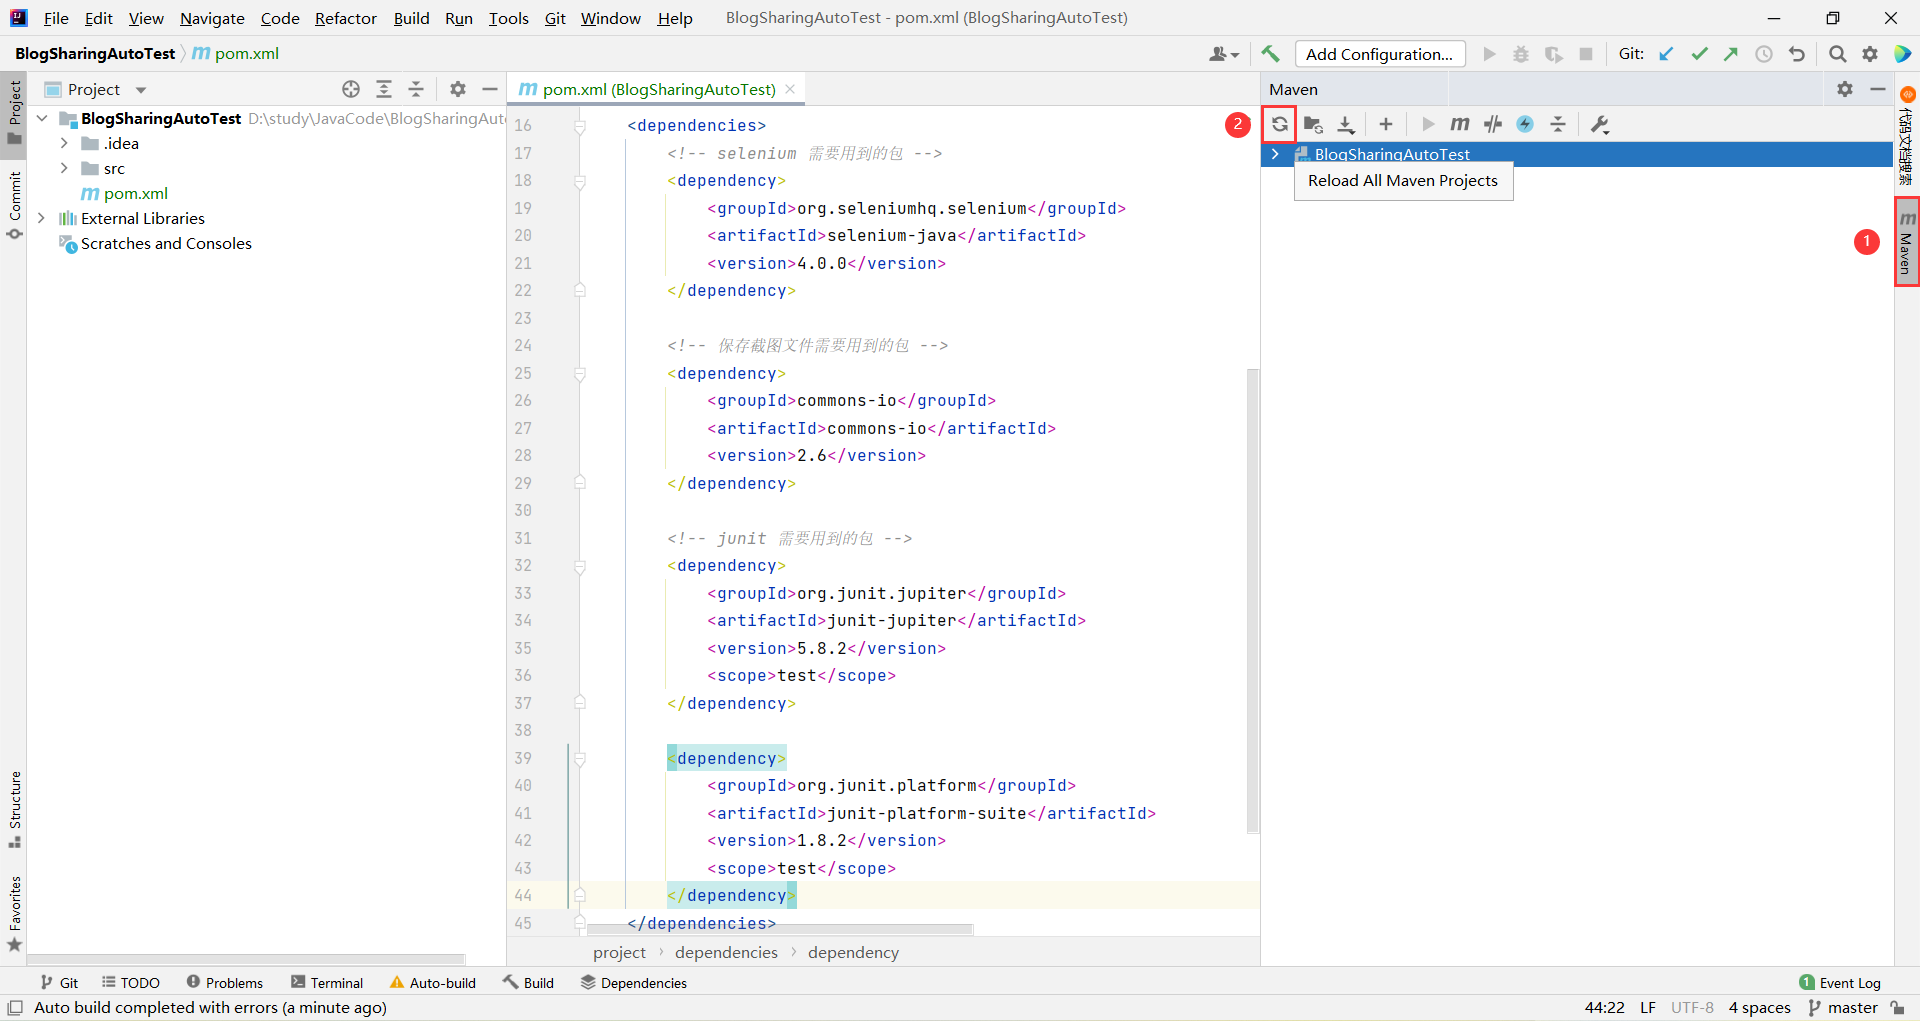Open TODO tool window
This screenshot has width=1920, height=1021.
point(131,983)
